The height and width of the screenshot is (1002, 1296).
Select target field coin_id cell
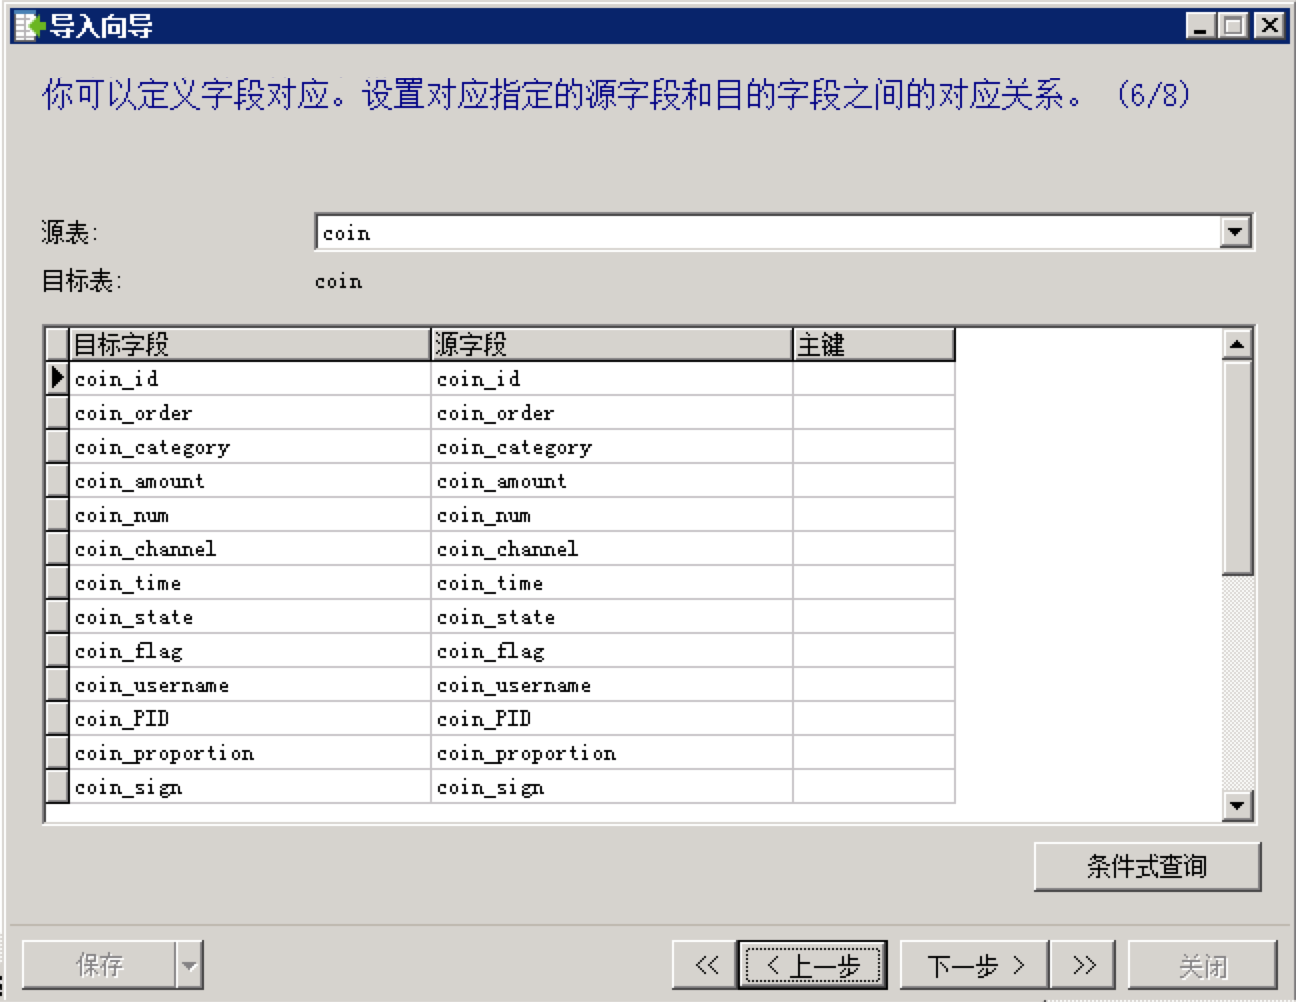pyautogui.click(x=250, y=379)
